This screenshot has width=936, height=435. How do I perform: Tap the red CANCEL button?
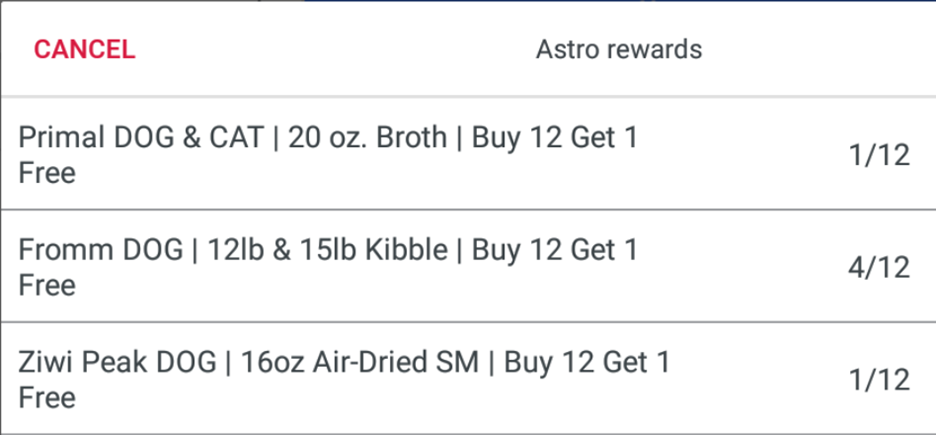[84, 50]
